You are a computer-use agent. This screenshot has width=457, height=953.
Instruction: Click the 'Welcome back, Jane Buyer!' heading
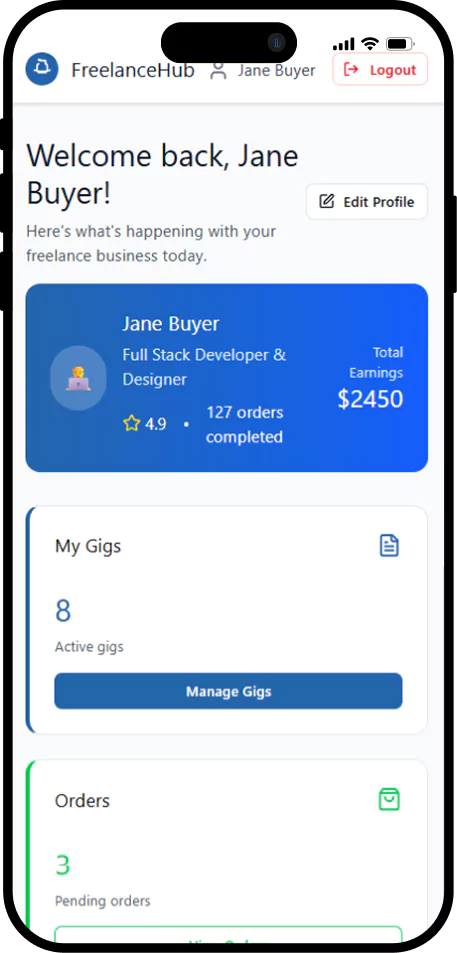pyautogui.click(x=162, y=175)
